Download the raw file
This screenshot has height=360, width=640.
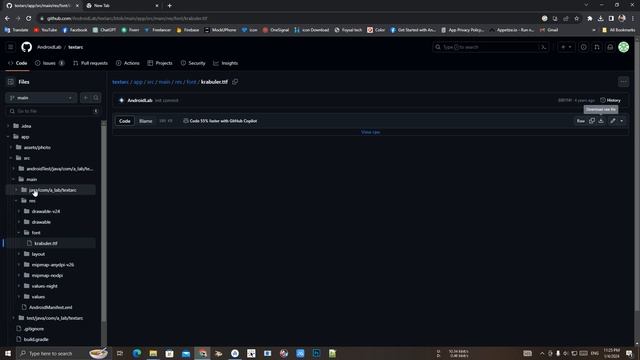[x=601, y=121]
